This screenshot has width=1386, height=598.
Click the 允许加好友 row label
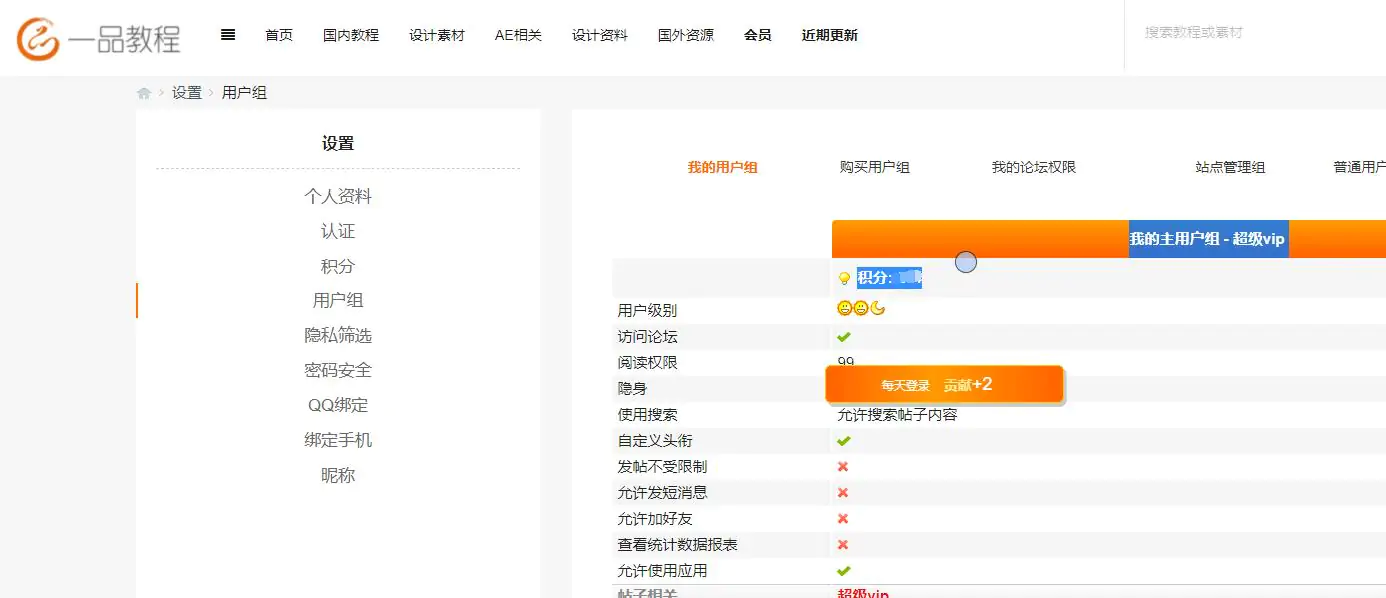pyautogui.click(x=655, y=519)
